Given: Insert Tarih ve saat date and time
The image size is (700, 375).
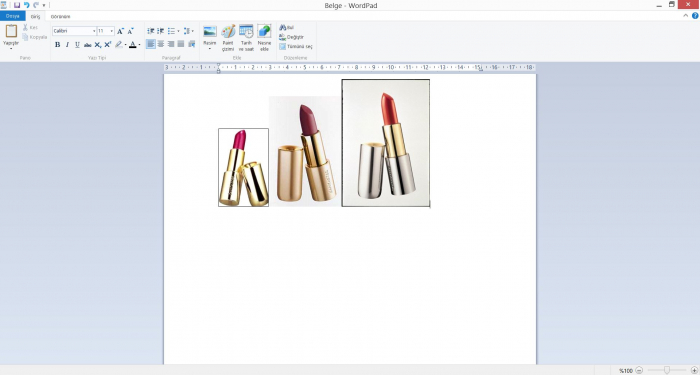Looking at the screenshot, I should coord(246,38).
